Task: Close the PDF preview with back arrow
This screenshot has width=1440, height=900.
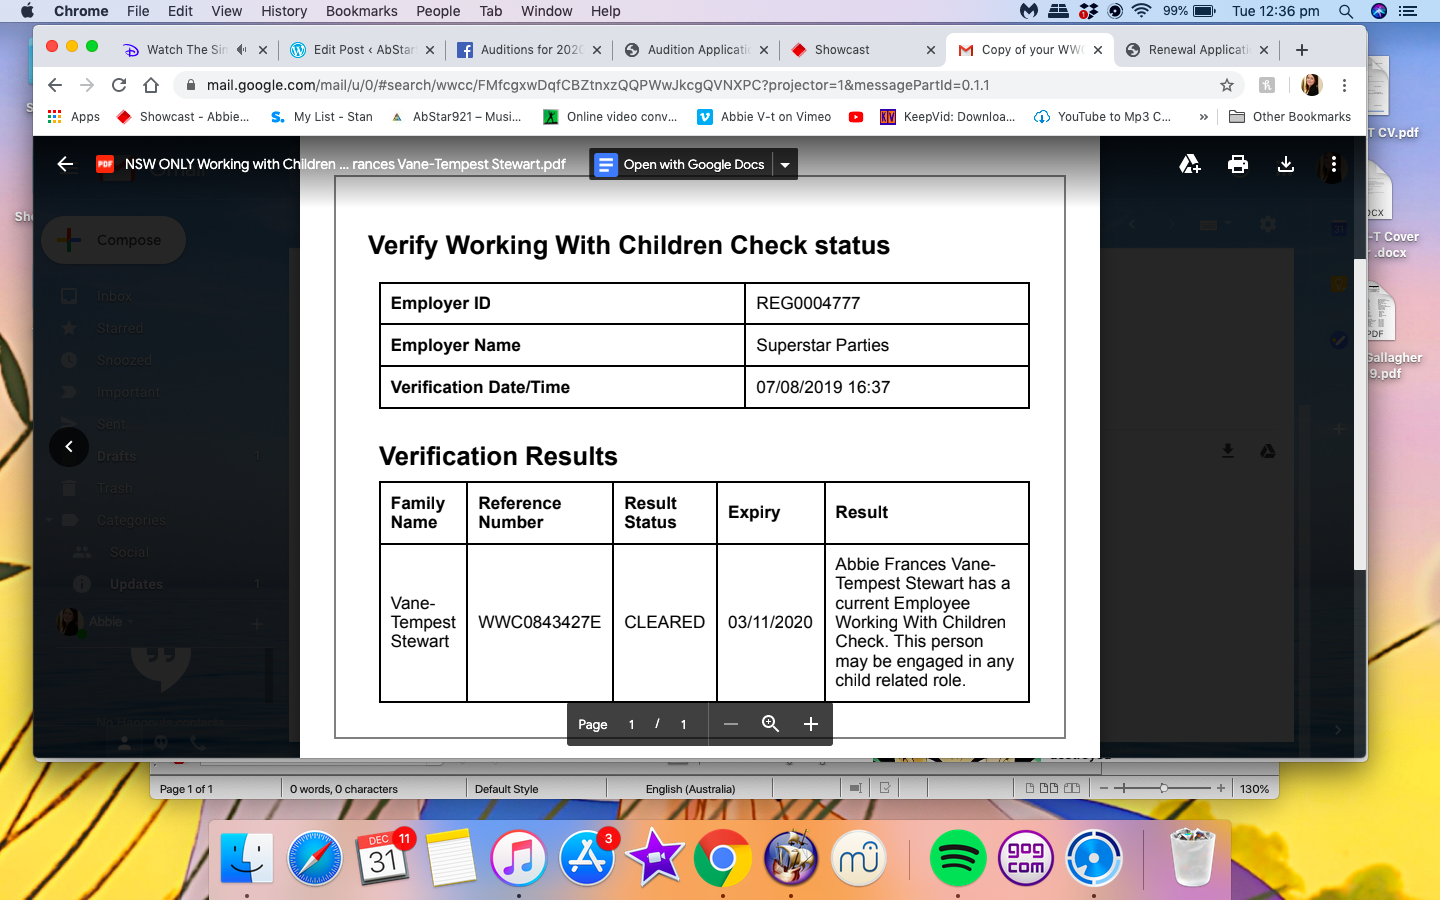Action: pos(66,164)
